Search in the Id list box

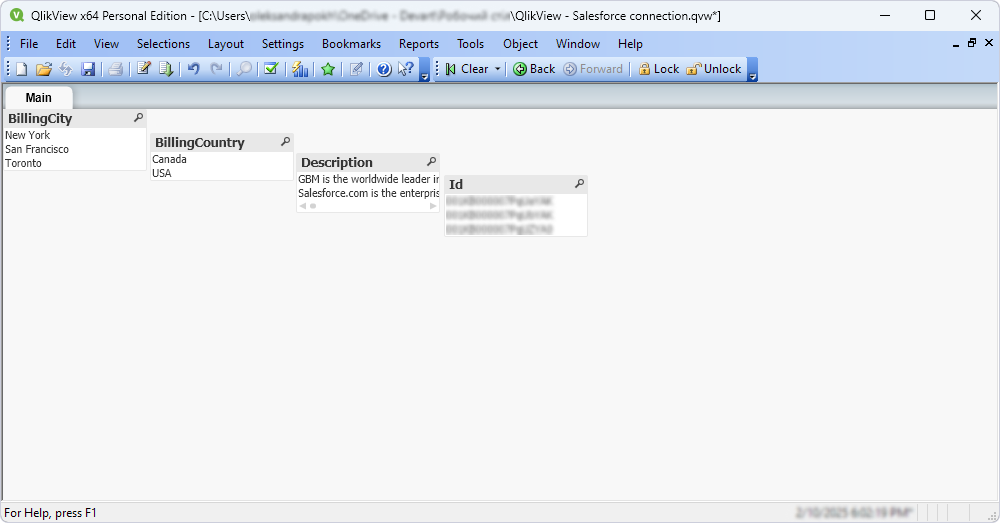(579, 184)
